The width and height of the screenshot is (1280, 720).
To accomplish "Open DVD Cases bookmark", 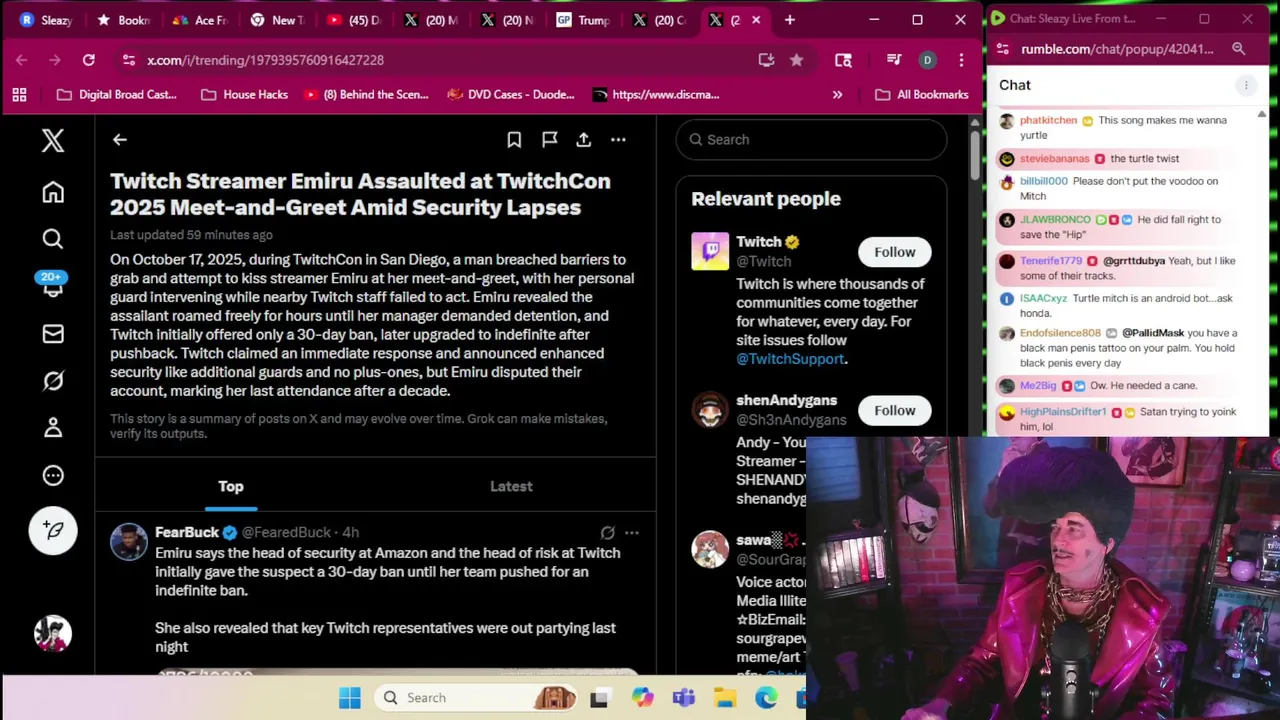I will [510, 95].
